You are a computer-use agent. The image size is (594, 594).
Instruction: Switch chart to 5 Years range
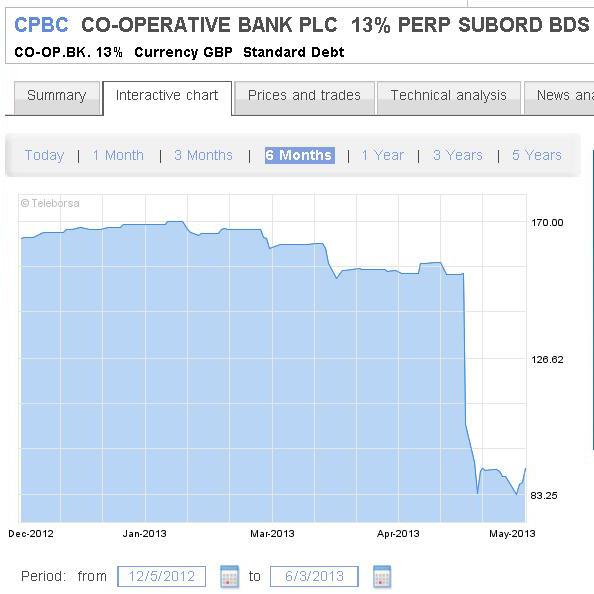pos(537,155)
